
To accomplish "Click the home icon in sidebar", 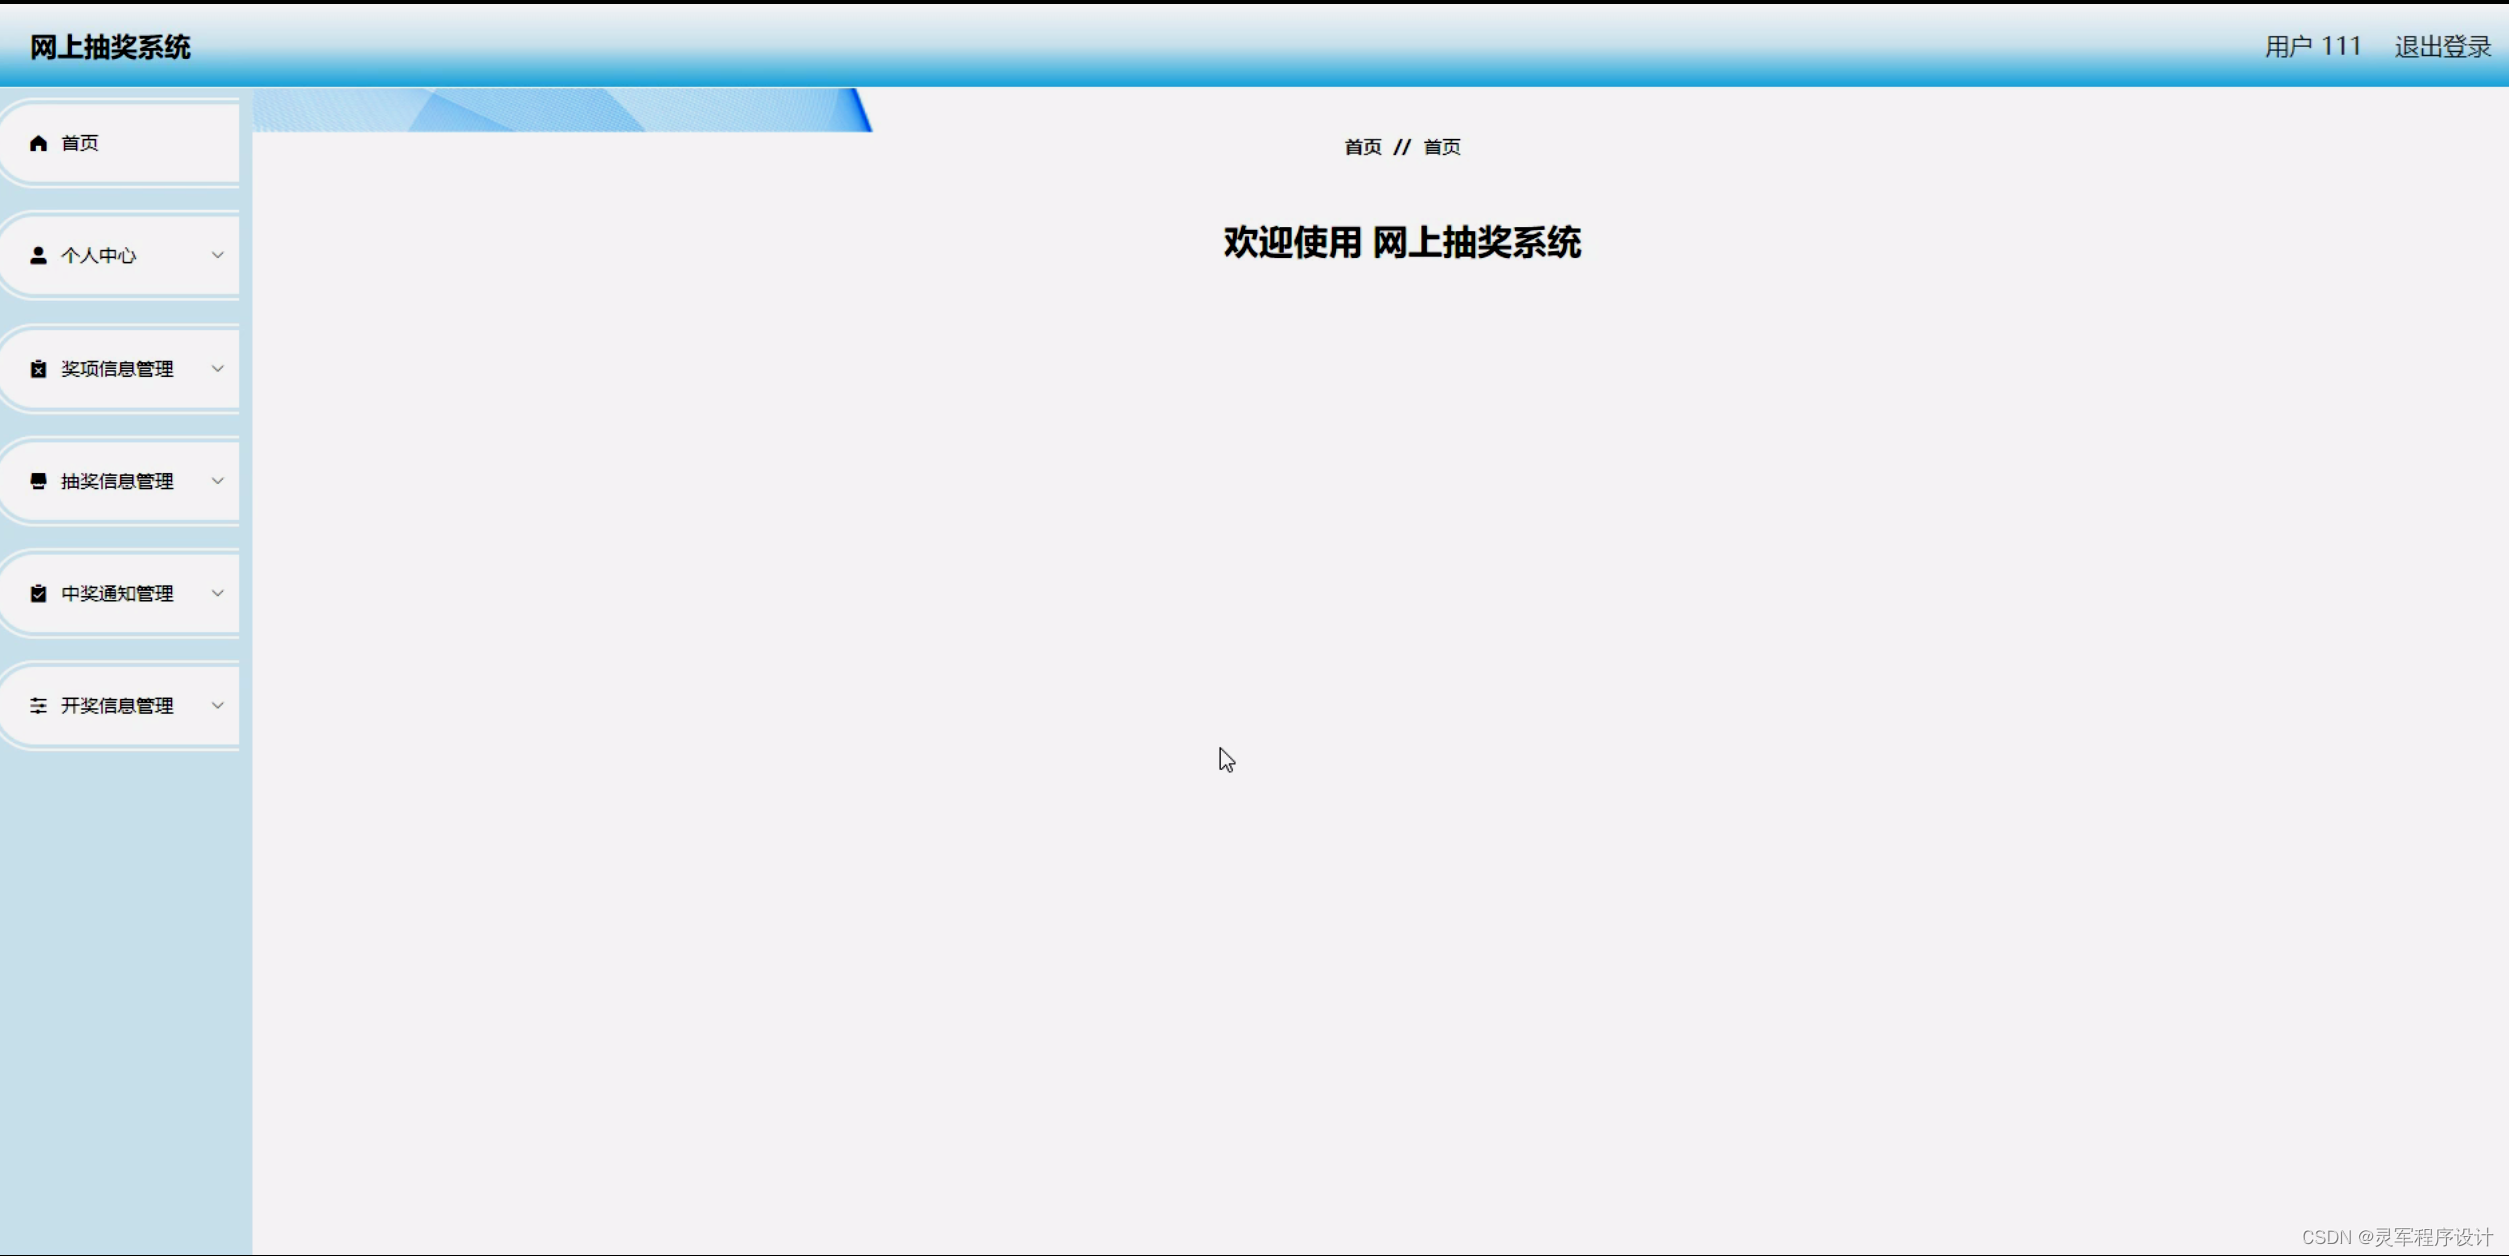I will pos(38,143).
